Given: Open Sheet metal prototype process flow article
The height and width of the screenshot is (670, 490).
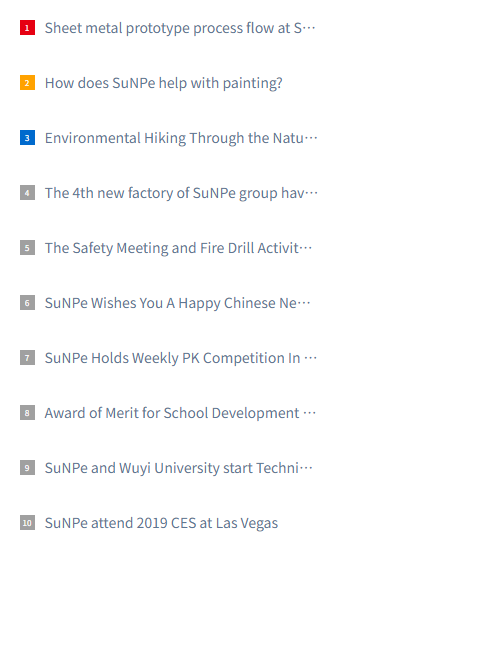Looking at the screenshot, I should point(180,28).
